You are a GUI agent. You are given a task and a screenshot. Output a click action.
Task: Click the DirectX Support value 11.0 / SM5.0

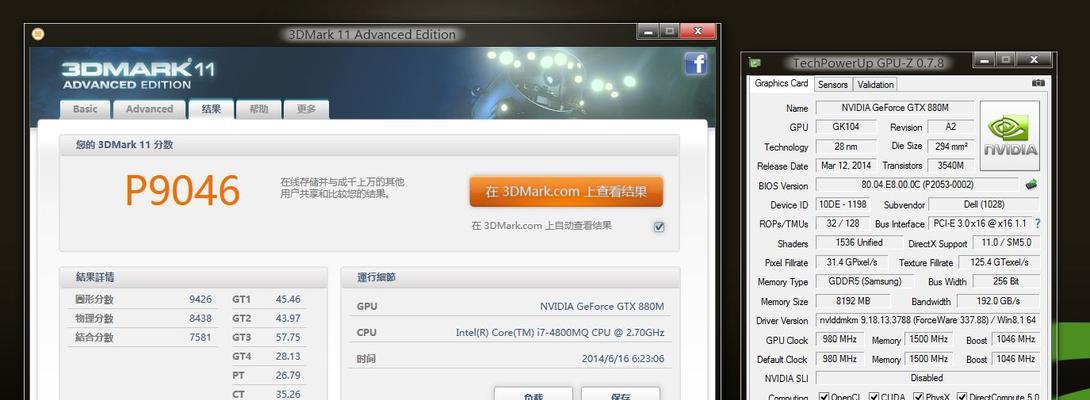[x=1005, y=243]
